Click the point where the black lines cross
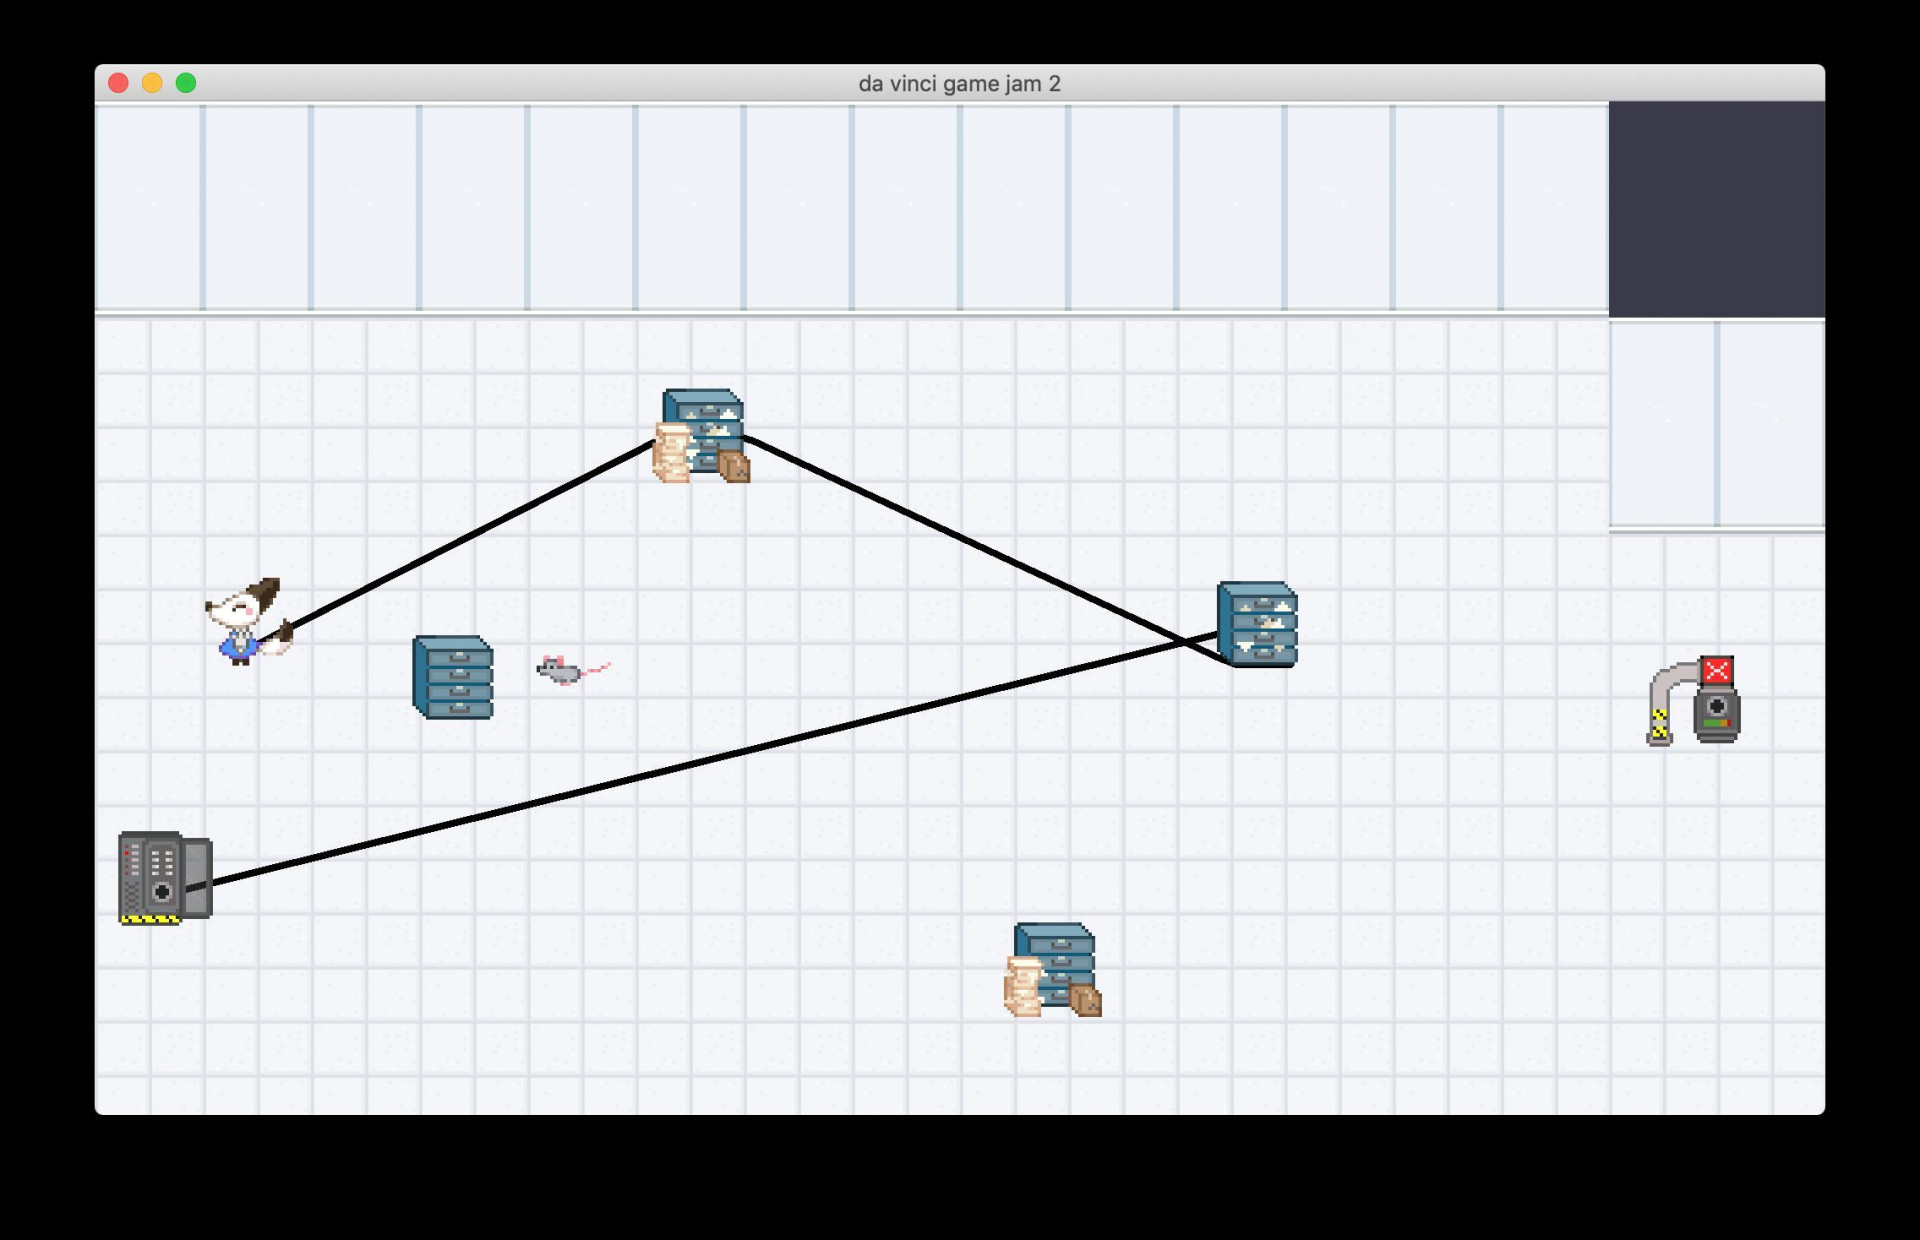Viewport: 1920px width, 1240px height. [x=1186, y=643]
